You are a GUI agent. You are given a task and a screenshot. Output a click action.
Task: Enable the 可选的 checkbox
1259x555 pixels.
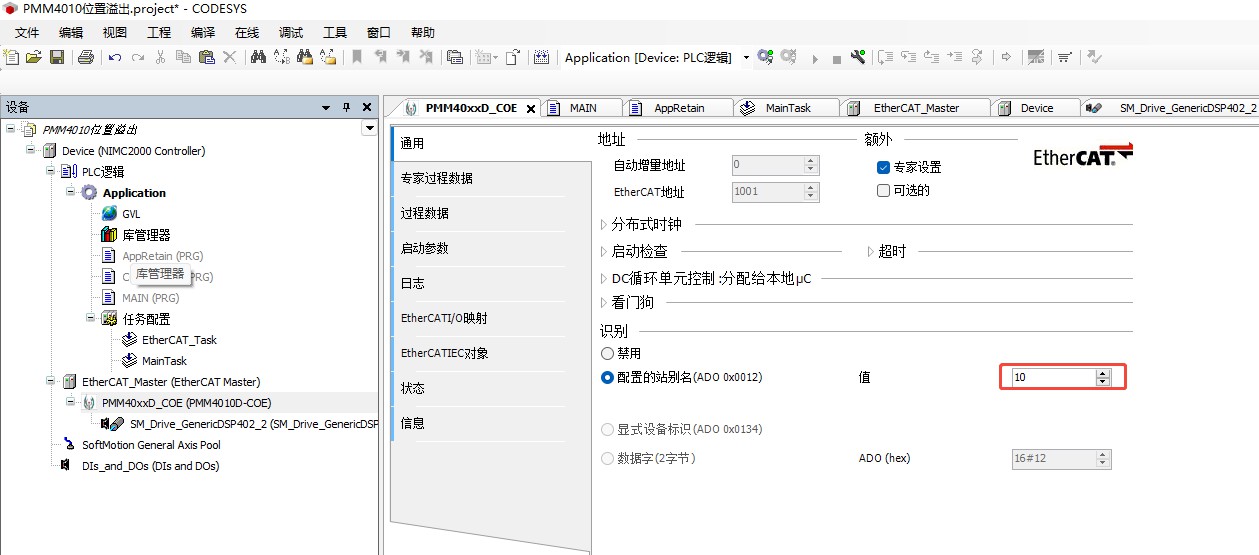coord(883,190)
